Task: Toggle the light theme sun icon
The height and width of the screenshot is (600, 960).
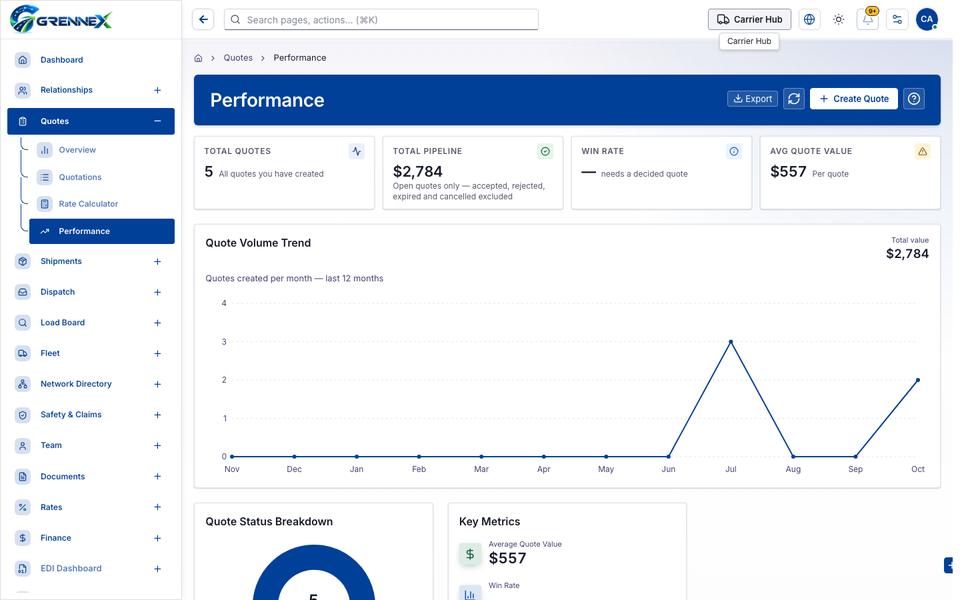Action: [838, 20]
